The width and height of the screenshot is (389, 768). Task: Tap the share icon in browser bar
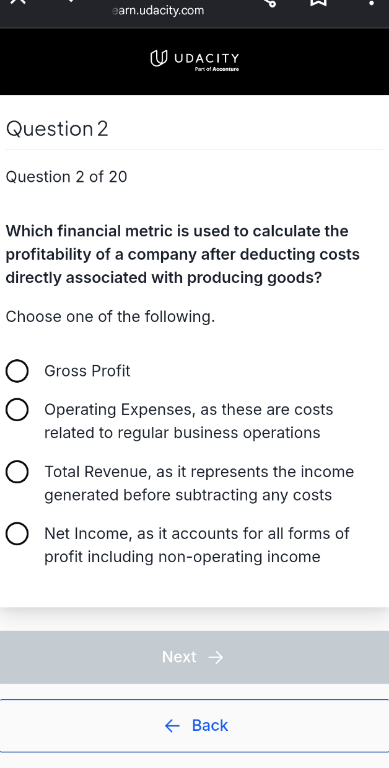tap(269, 2)
